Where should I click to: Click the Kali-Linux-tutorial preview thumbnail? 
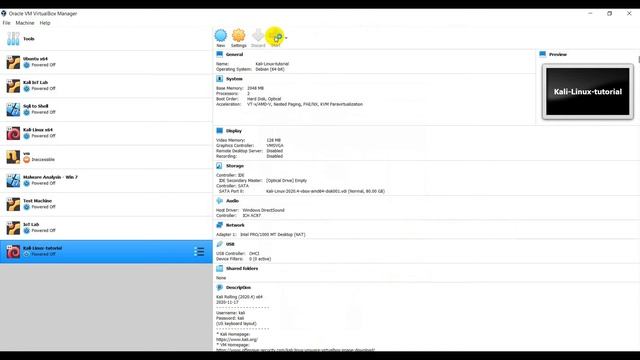(x=588, y=91)
